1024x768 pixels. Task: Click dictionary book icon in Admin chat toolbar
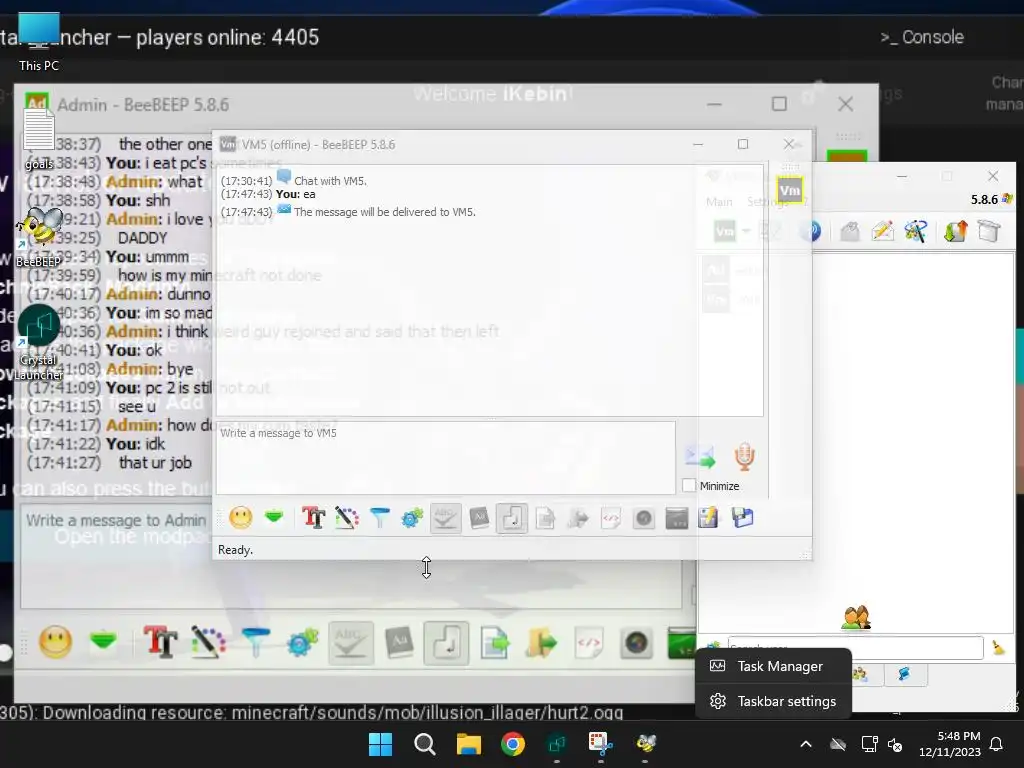[x=399, y=643]
